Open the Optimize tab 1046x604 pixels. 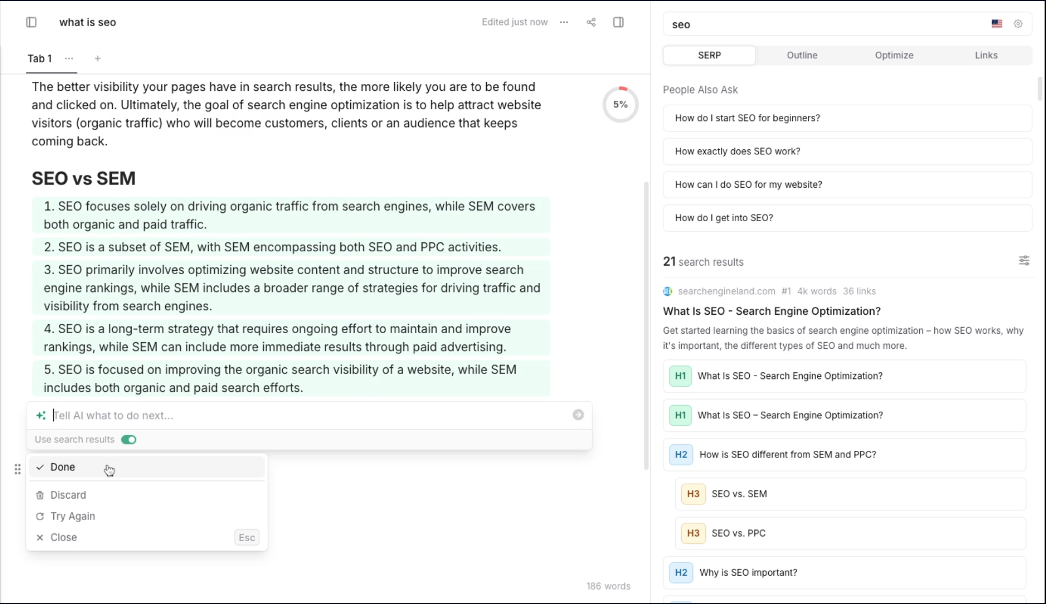click(x=894, y=55)
